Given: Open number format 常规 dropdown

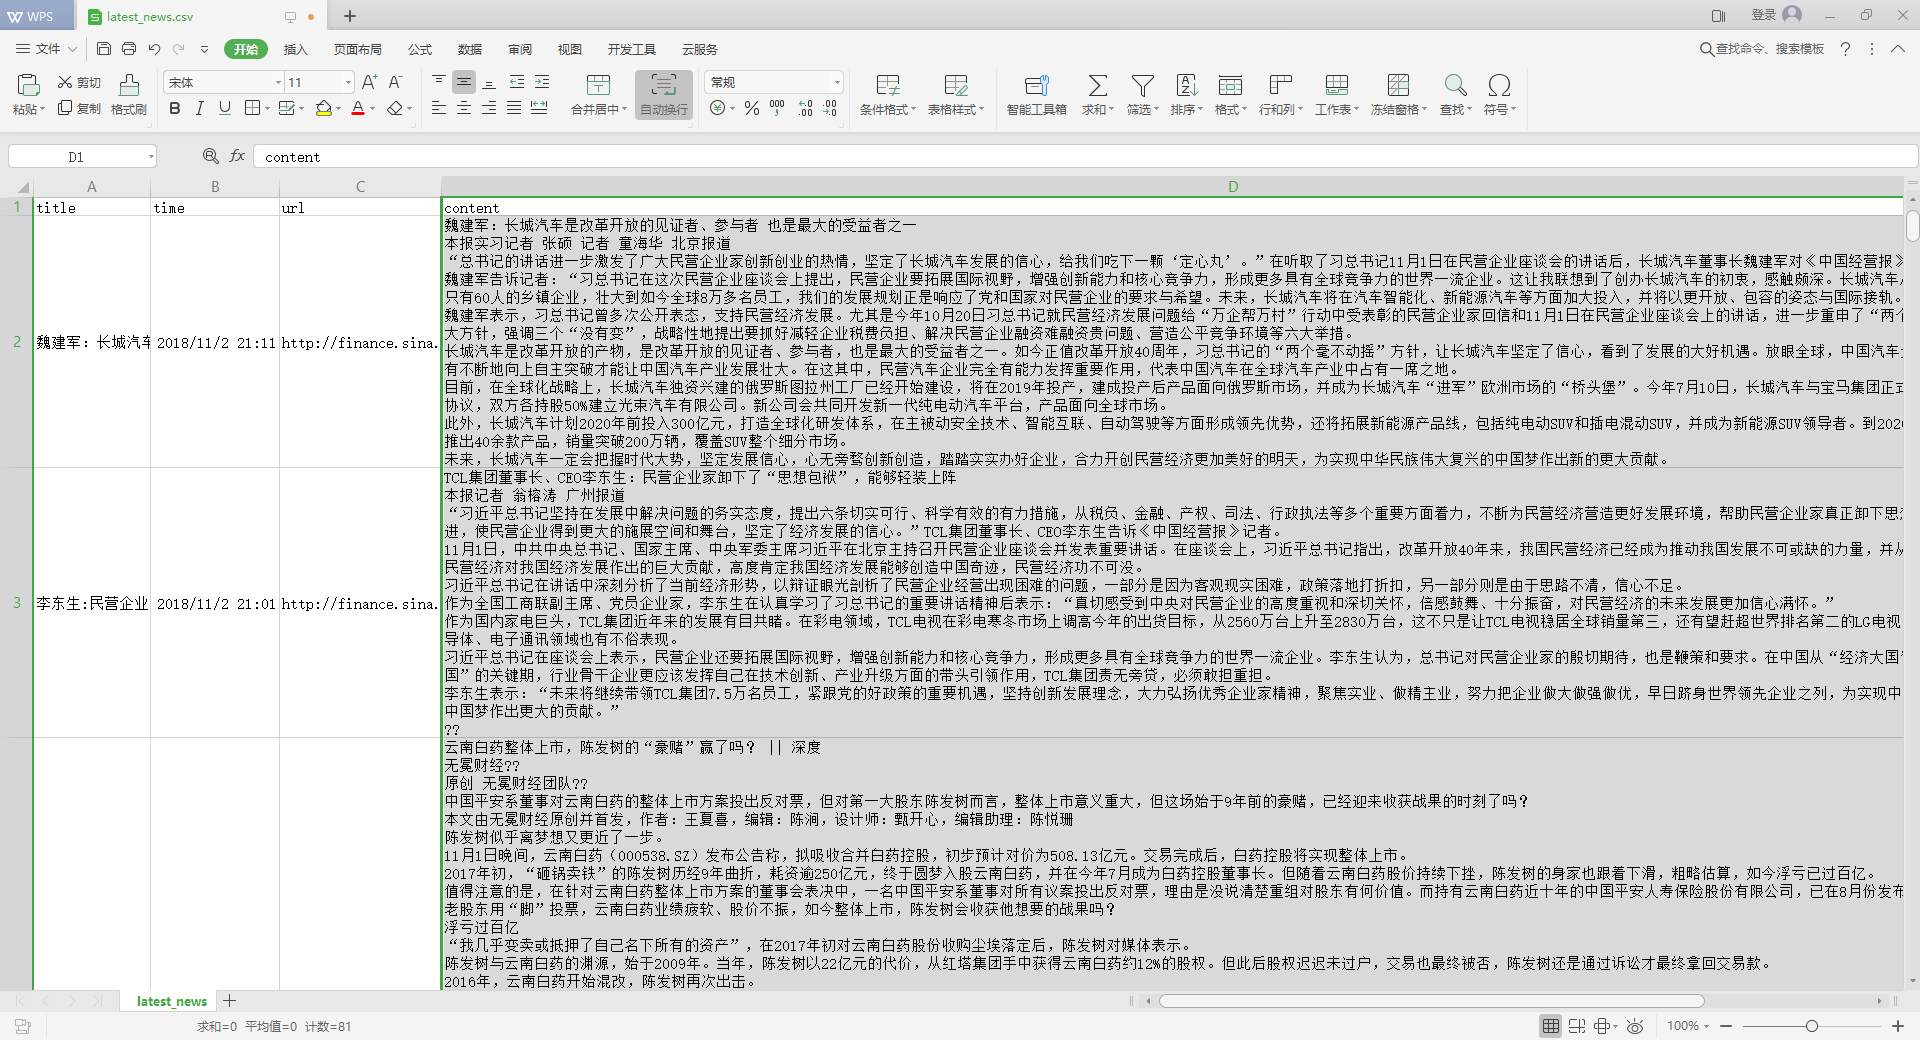Looking at the screenshot, I should (x=837, y=82).
